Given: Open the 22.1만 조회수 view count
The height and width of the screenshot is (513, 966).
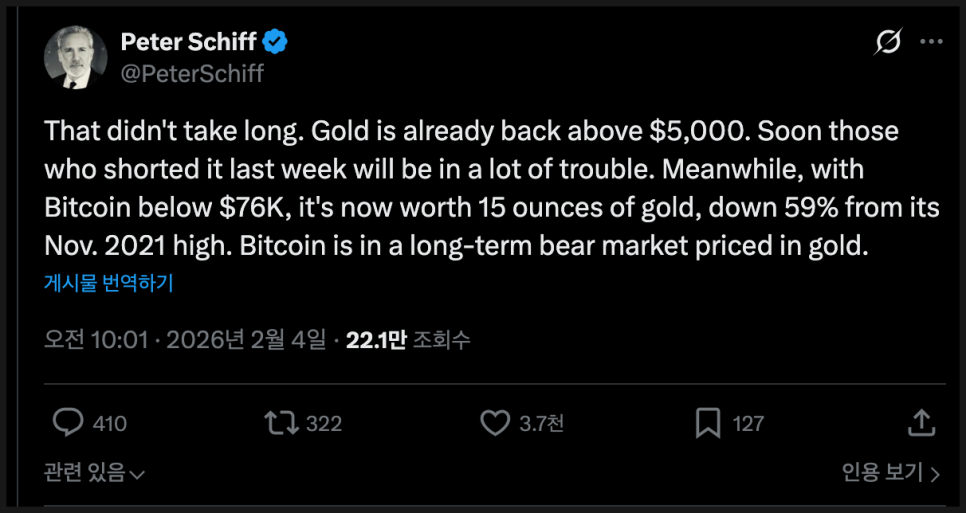Looking at the screenshot, I should point(408,340).
